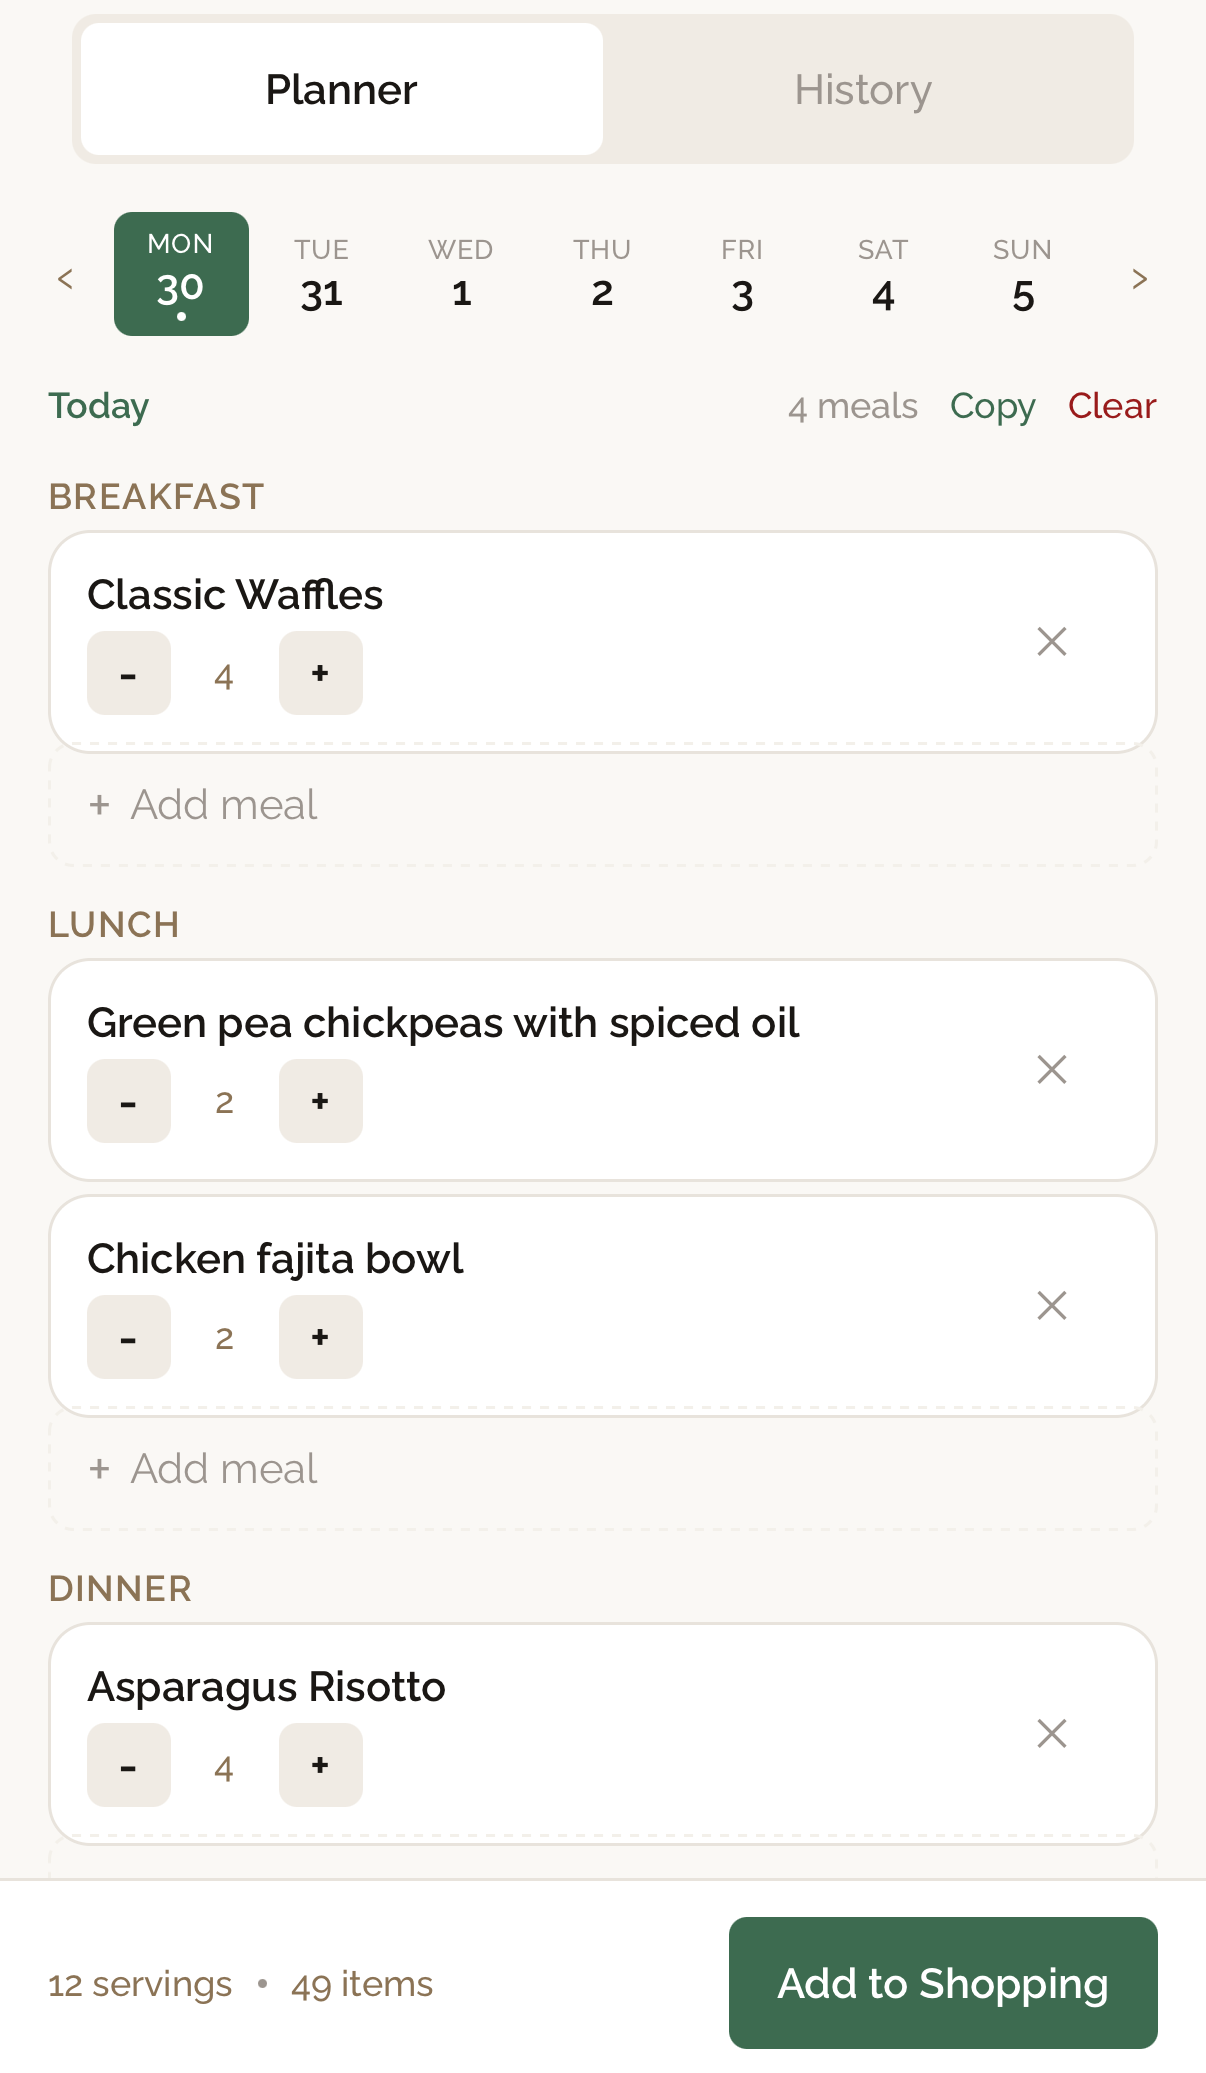Select the Planner tab

tap(341, 90)
